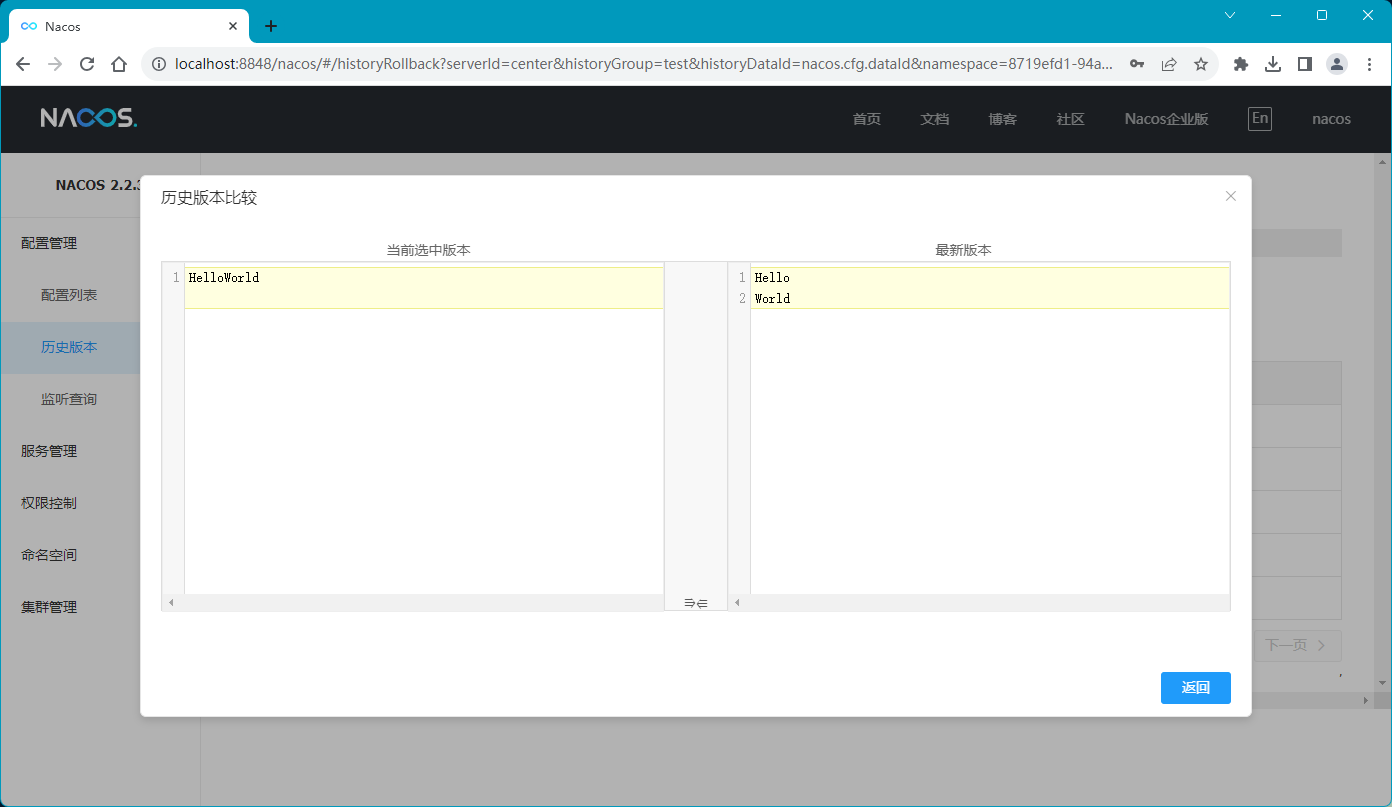Switch language with the En button
Image resolution: width=1392 pixels, height=807 pixels.
coord(1260,119)
